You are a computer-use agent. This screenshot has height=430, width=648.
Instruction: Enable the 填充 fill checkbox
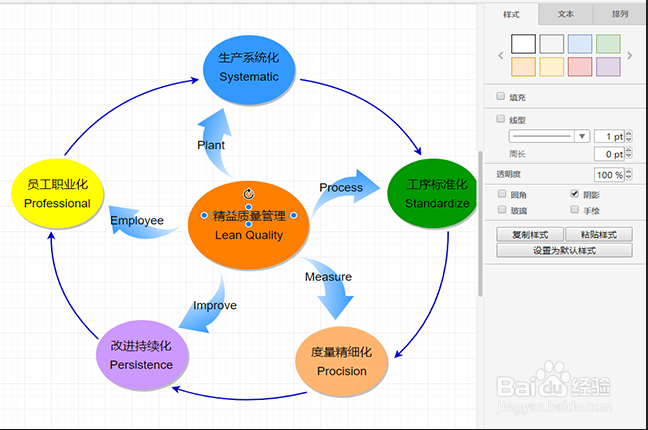(x=500, y=96)
